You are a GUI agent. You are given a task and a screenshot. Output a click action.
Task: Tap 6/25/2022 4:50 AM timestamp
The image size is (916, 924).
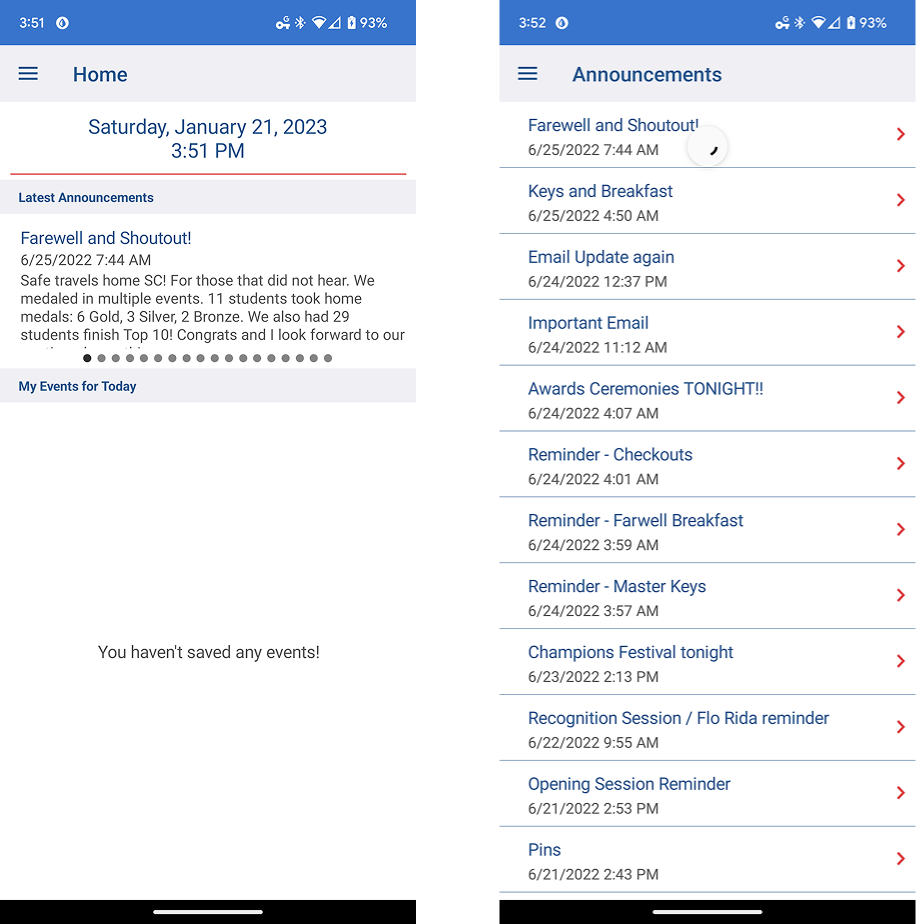(593, 216)
